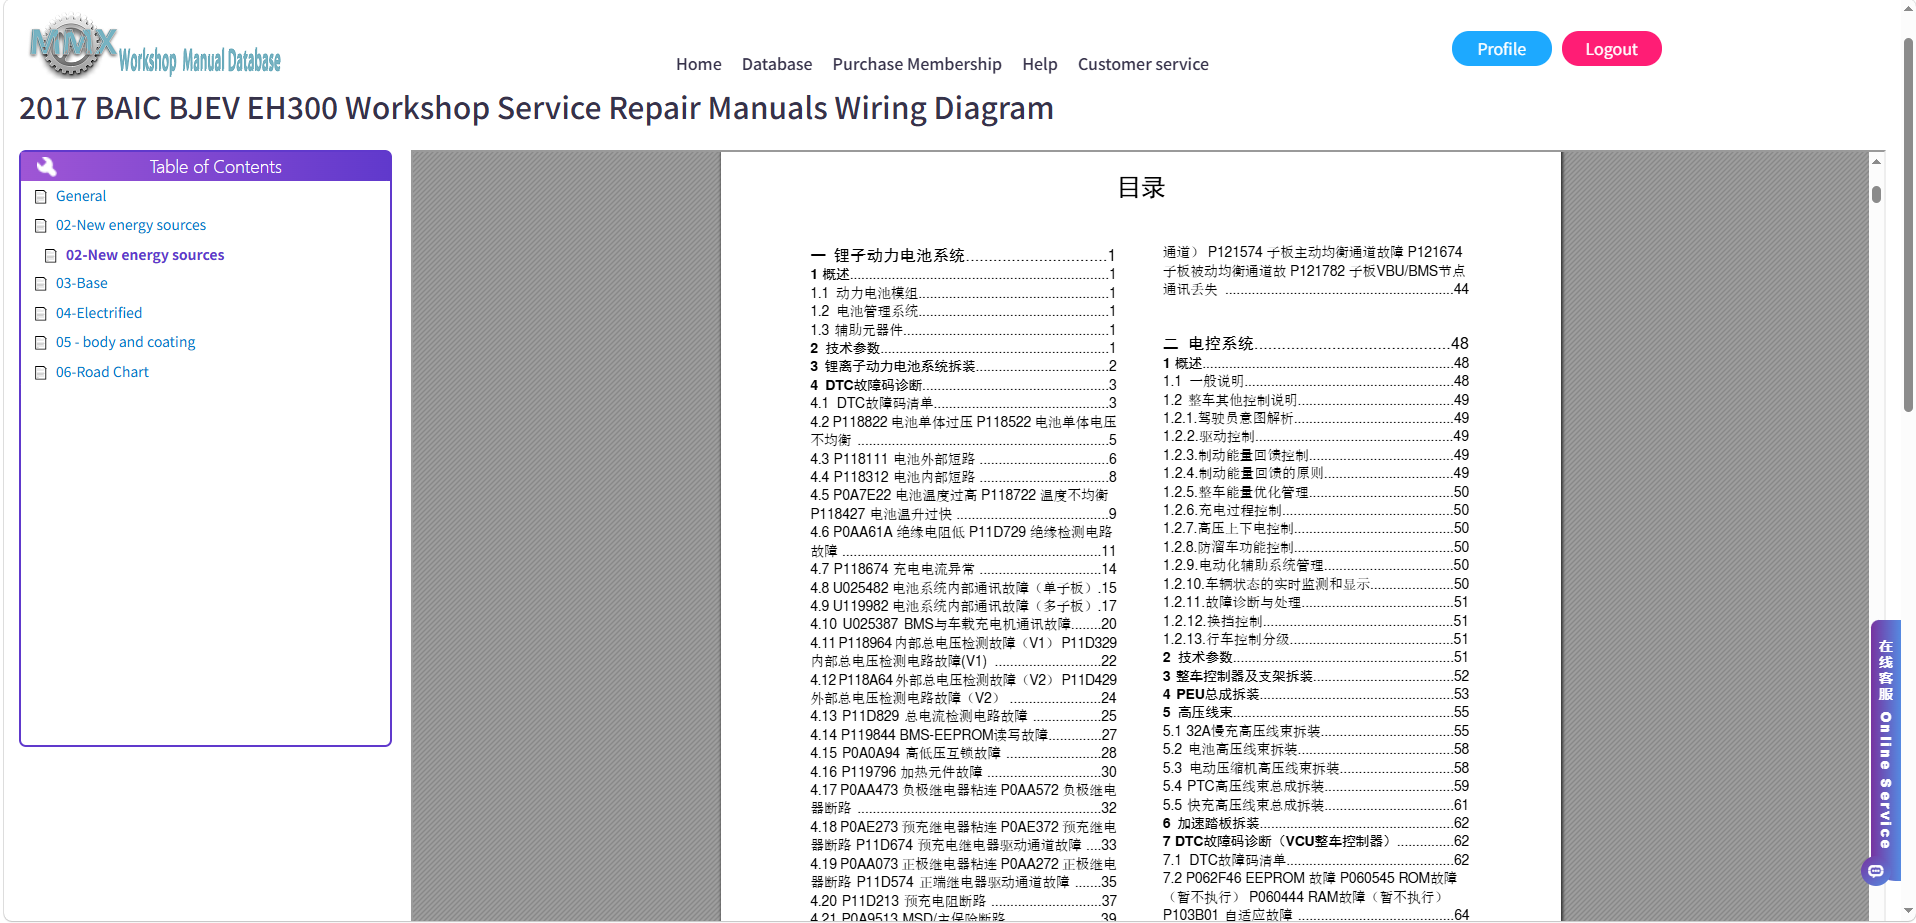Click the browser page scroll-up arrow
The image size is (1916, 923).
(1908, 9)
